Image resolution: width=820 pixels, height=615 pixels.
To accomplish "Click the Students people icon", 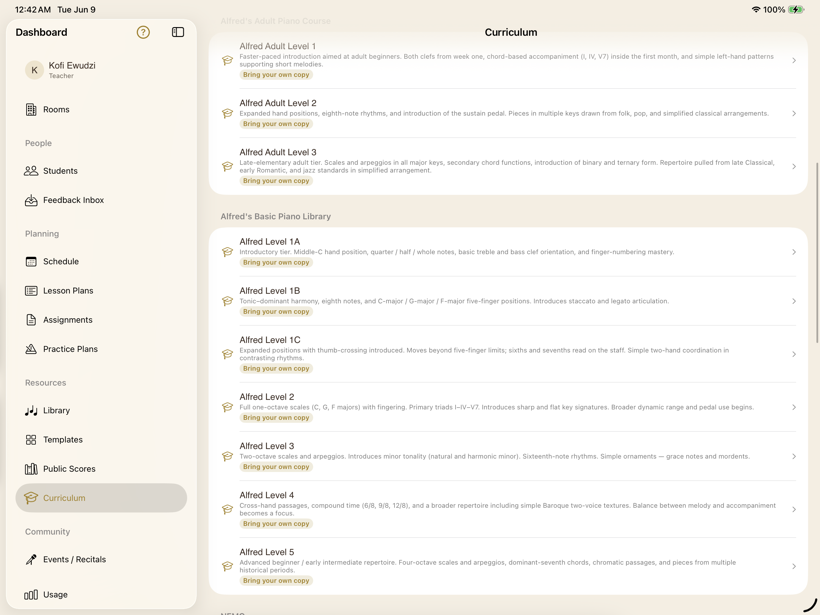I will [31, 170].
